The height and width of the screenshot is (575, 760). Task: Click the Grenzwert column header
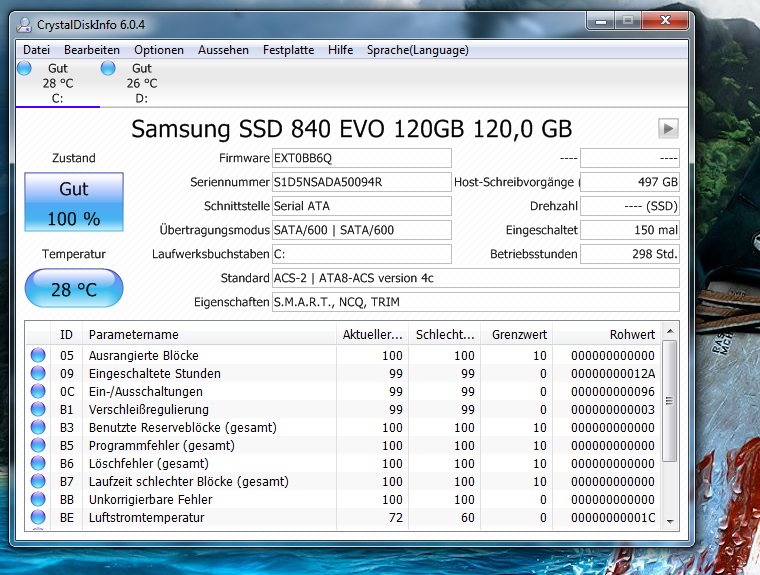(x=517, y=335)
